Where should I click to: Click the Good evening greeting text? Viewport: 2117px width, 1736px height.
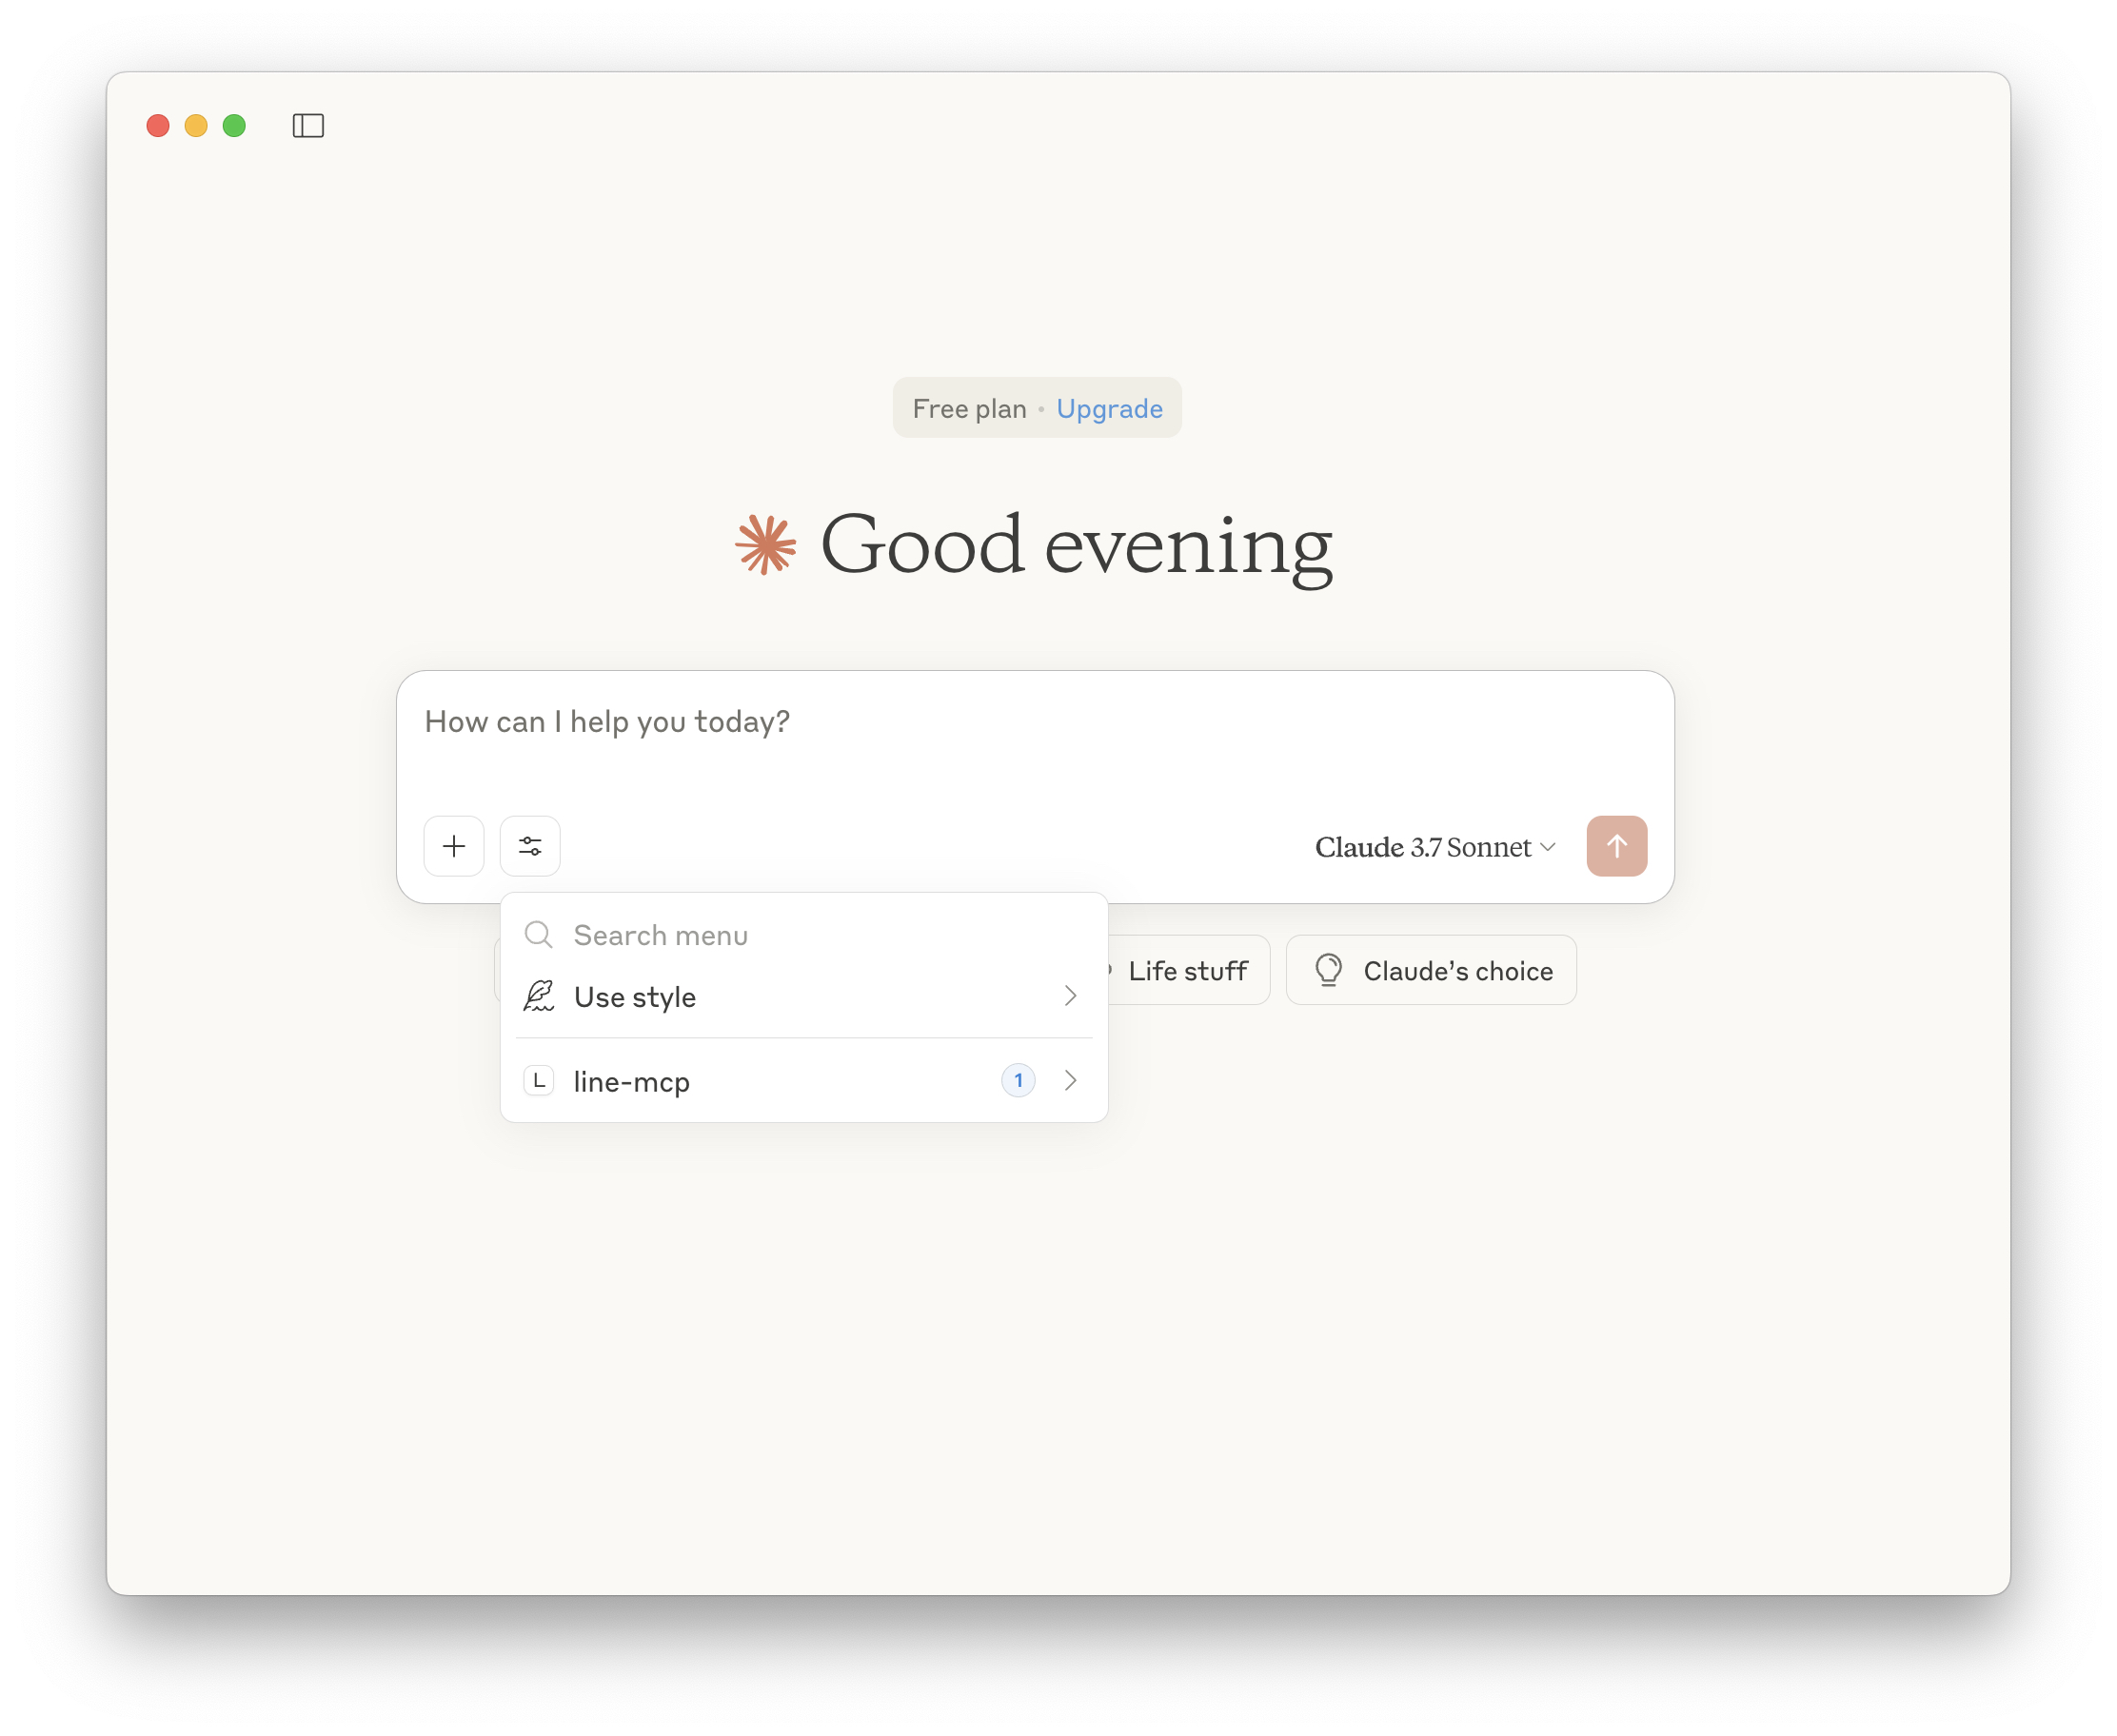(x=1076, y=546)
